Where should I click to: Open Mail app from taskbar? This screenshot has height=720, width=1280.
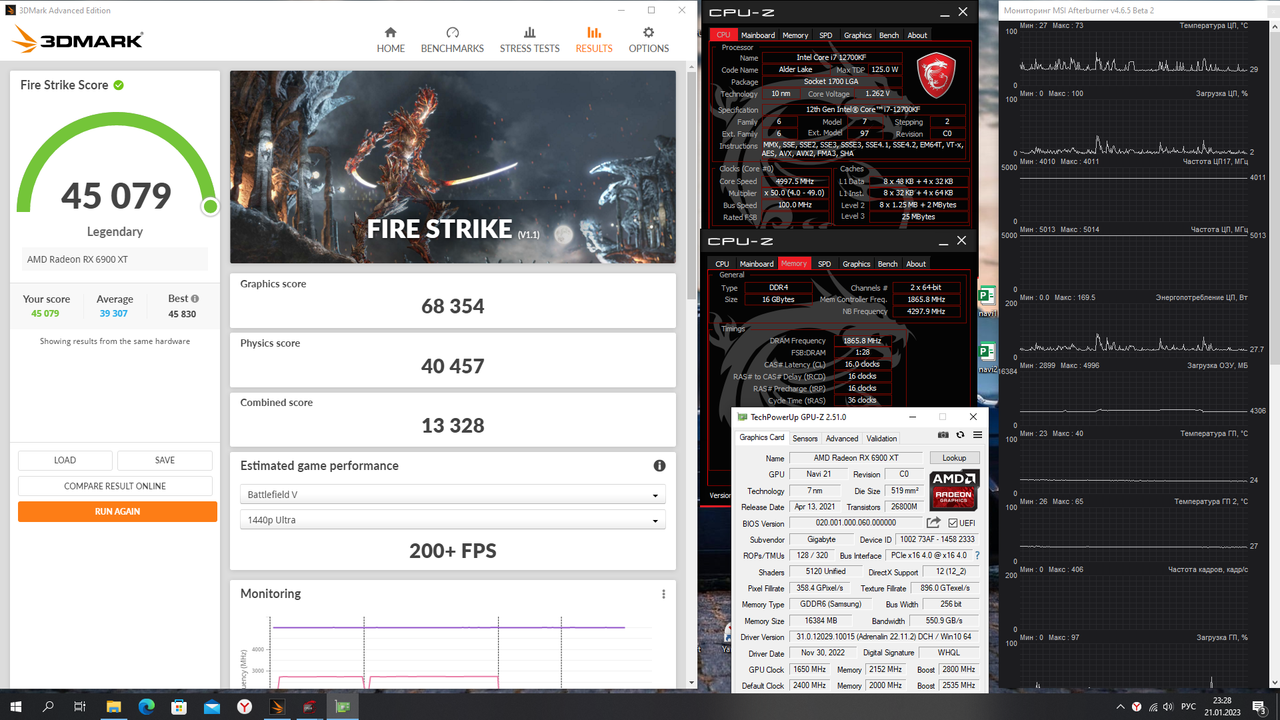pyautogui.click(x=212, y=706)
